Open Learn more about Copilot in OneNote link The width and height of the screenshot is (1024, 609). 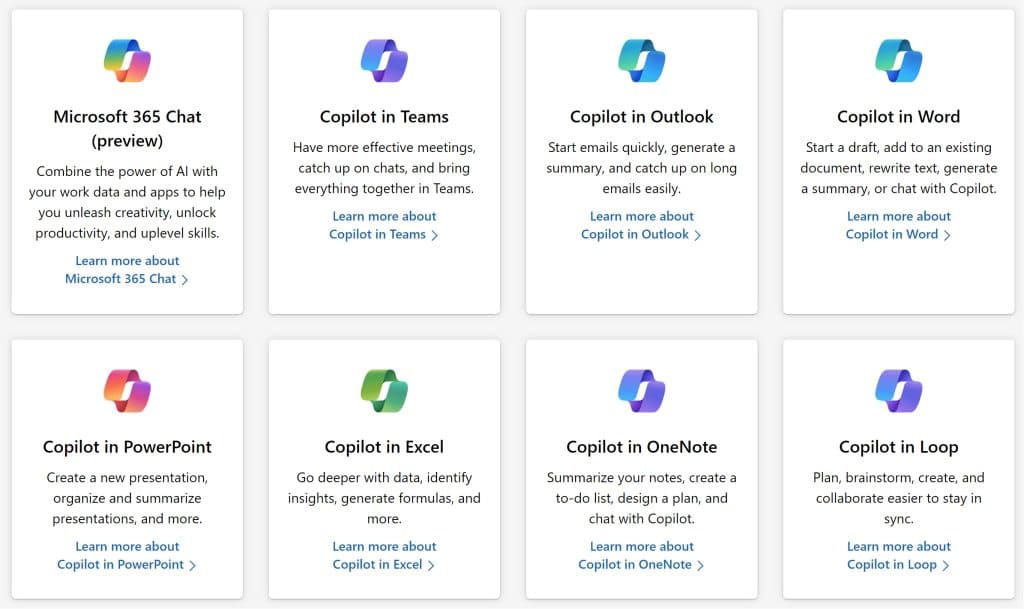[641, 555]
